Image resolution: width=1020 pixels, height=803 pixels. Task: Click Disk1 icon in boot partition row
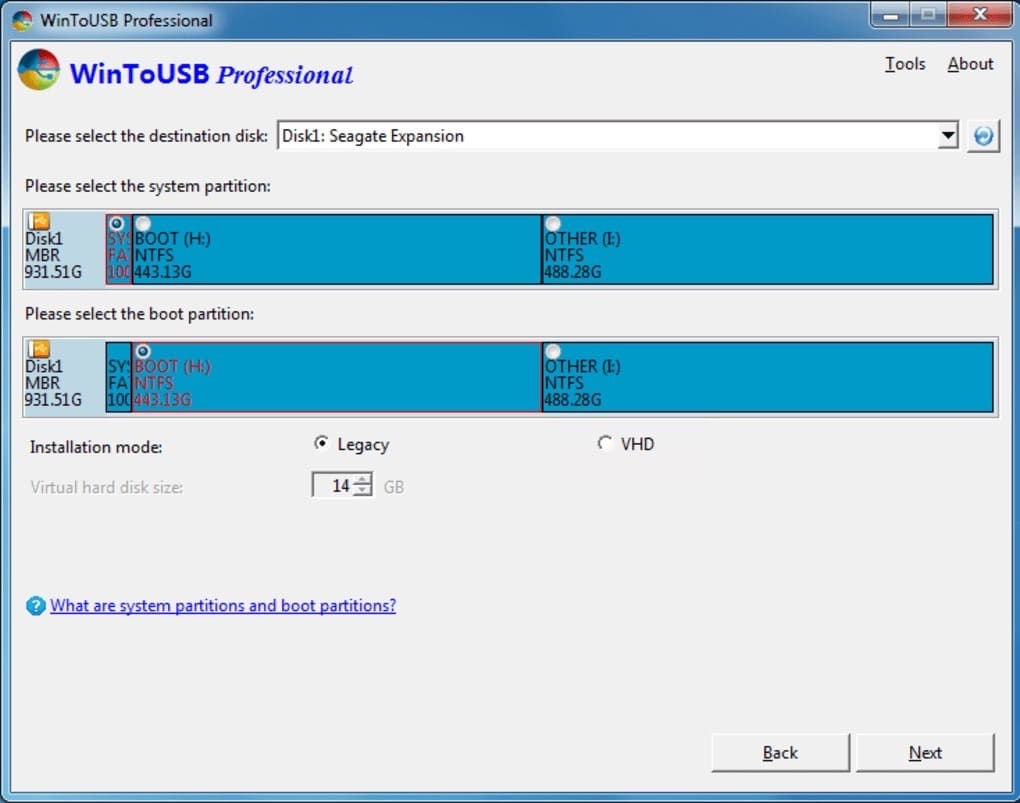[39, 350]
